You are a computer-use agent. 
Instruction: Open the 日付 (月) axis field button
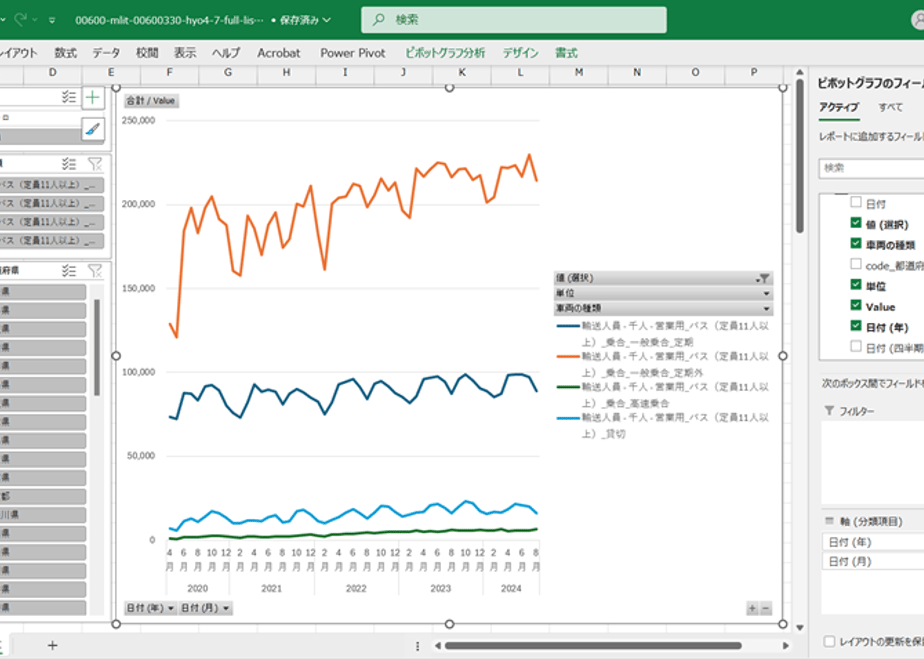click(x=205, y=608)
